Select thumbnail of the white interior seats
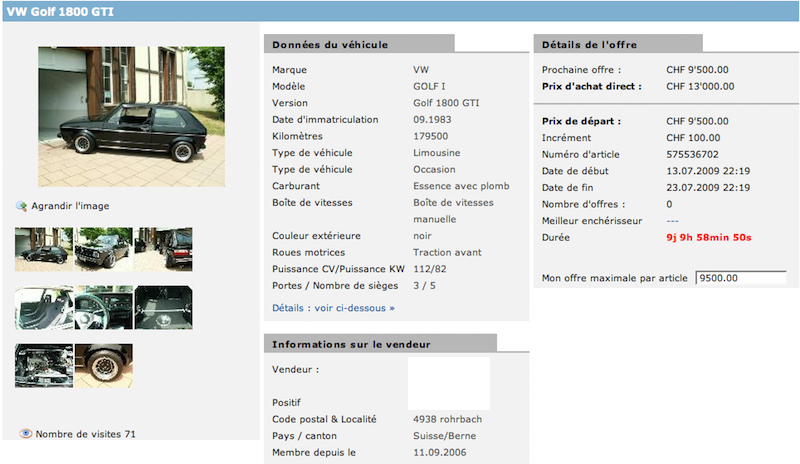Viewport: 800px width, 464px height. (x=44, y=307)
